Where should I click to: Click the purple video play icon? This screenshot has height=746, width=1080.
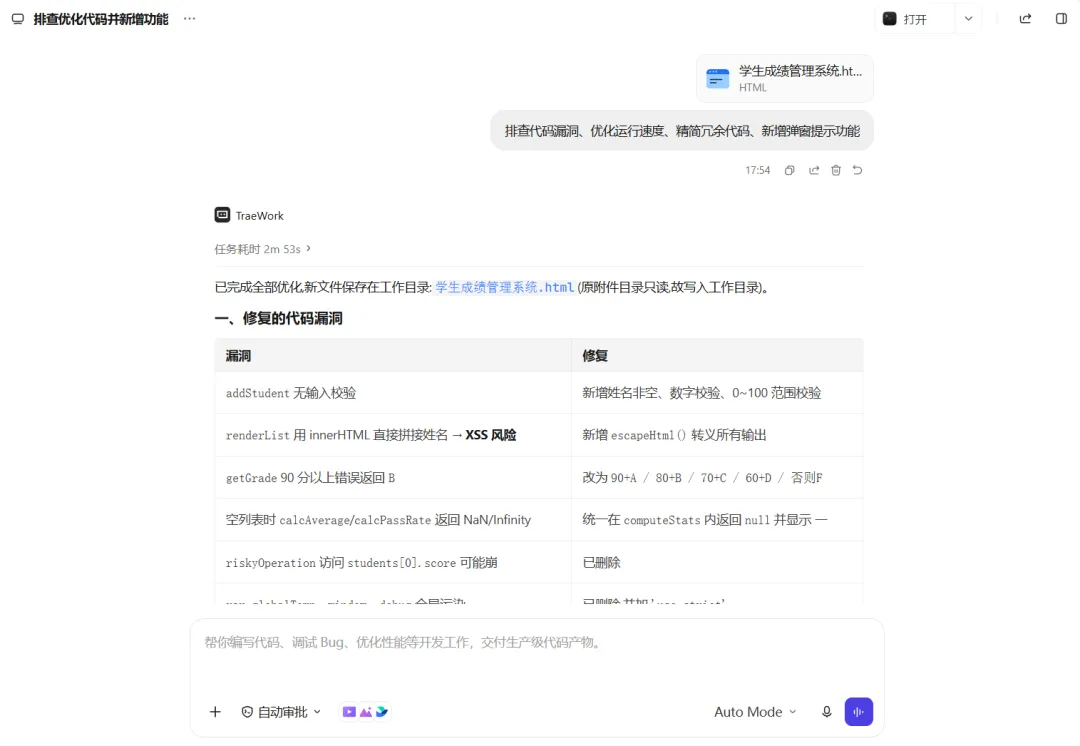click(349, 712)
